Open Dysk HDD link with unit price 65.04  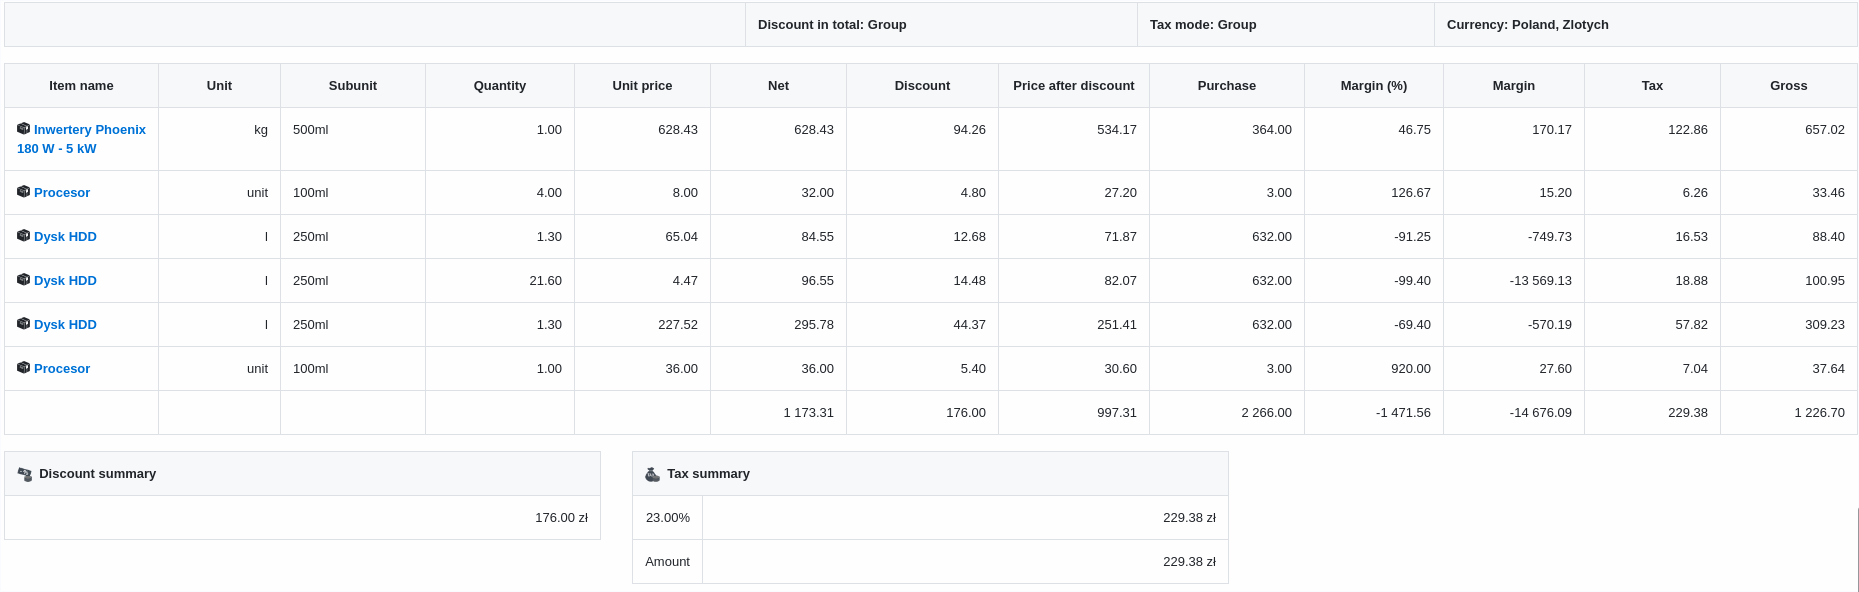click(65, 236)
